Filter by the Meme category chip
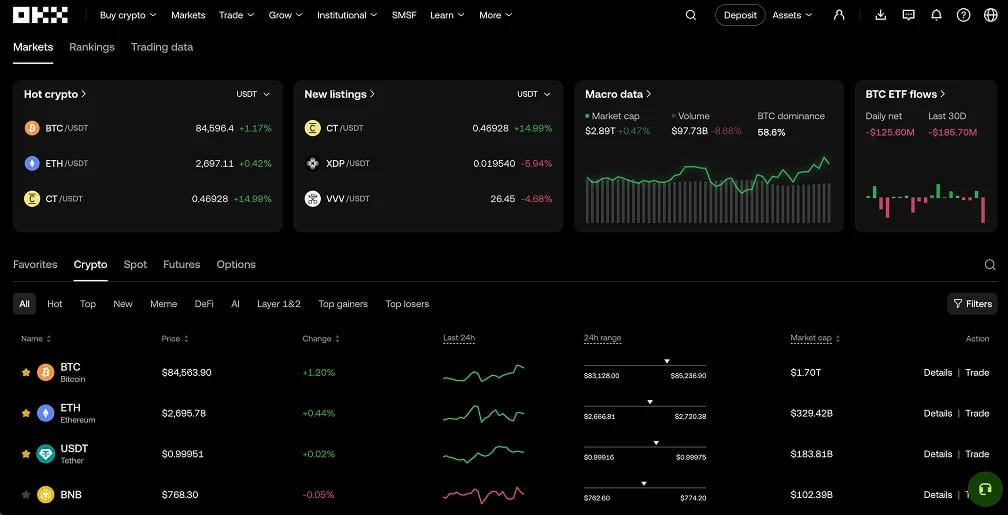Screen dimensions: 1008x515 [x=163, y=303]
